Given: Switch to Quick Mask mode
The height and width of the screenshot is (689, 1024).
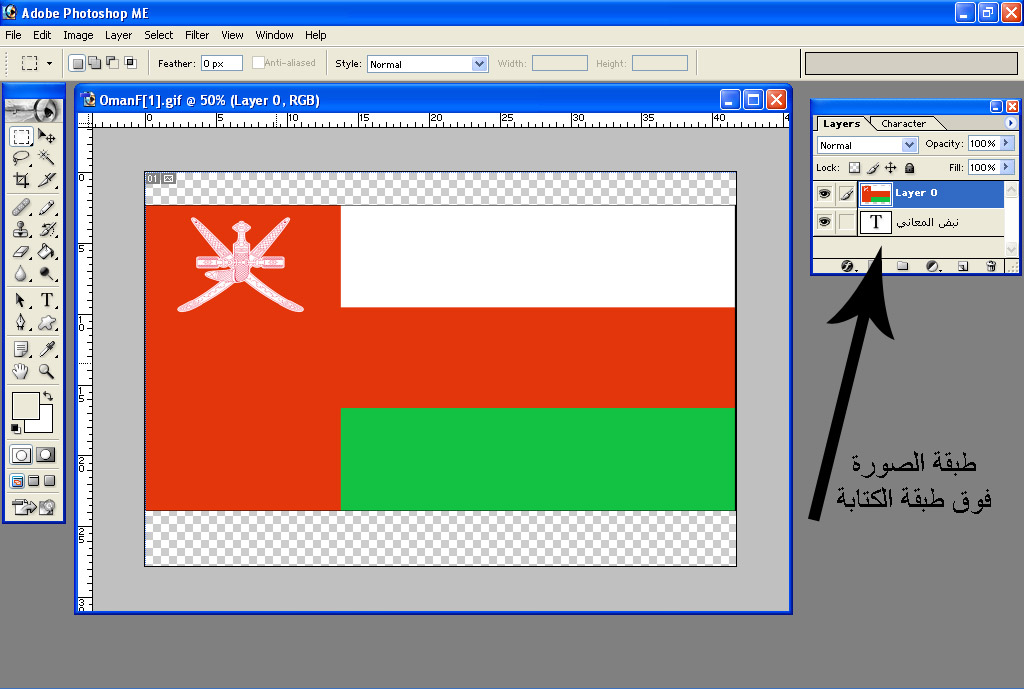Looking at the screenshot, I should pyautogui.click(x=46, y=455).
